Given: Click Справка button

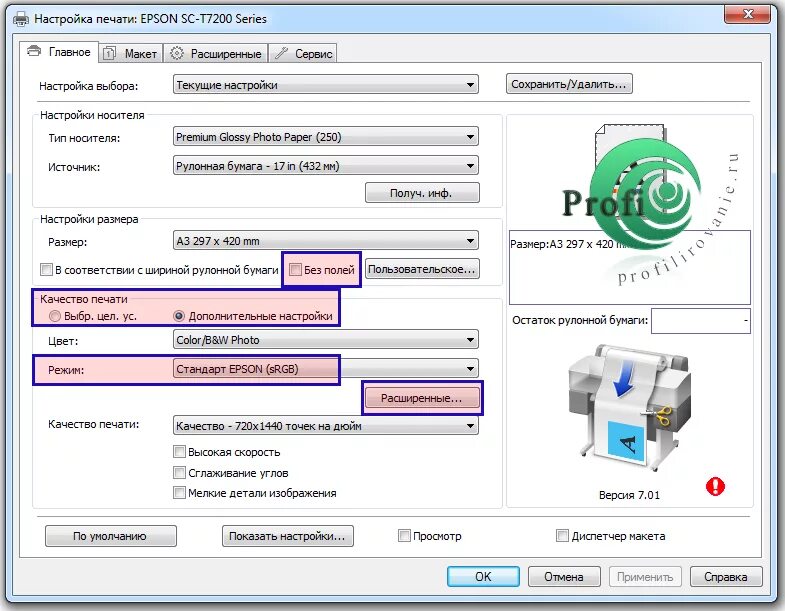Looking at the screenshot, I should click(726, 576).
